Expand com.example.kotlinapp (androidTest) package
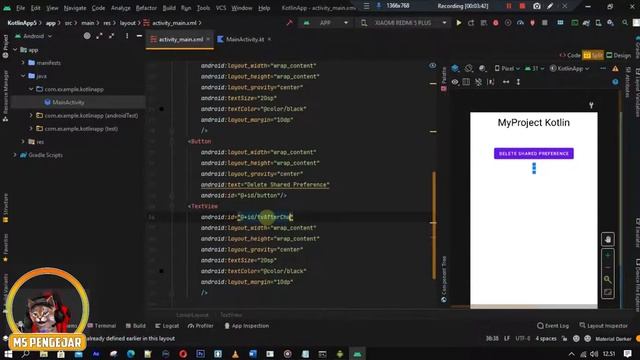Screen dimensions: 640x360 tap(31, 116)
